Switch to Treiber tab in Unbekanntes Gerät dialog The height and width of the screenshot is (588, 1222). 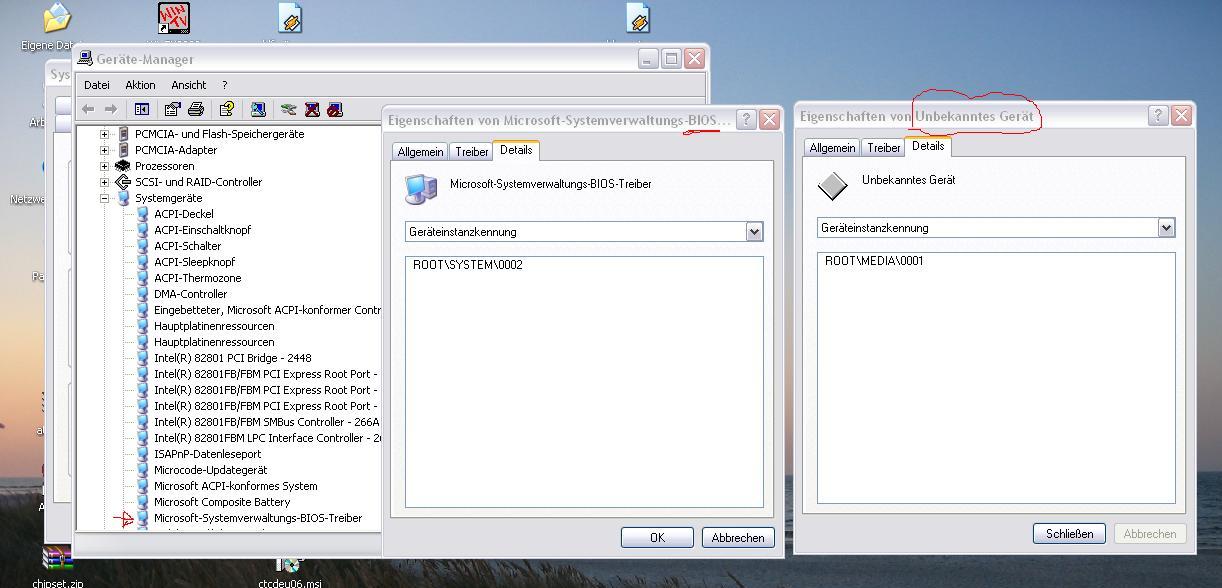[883, 148]
